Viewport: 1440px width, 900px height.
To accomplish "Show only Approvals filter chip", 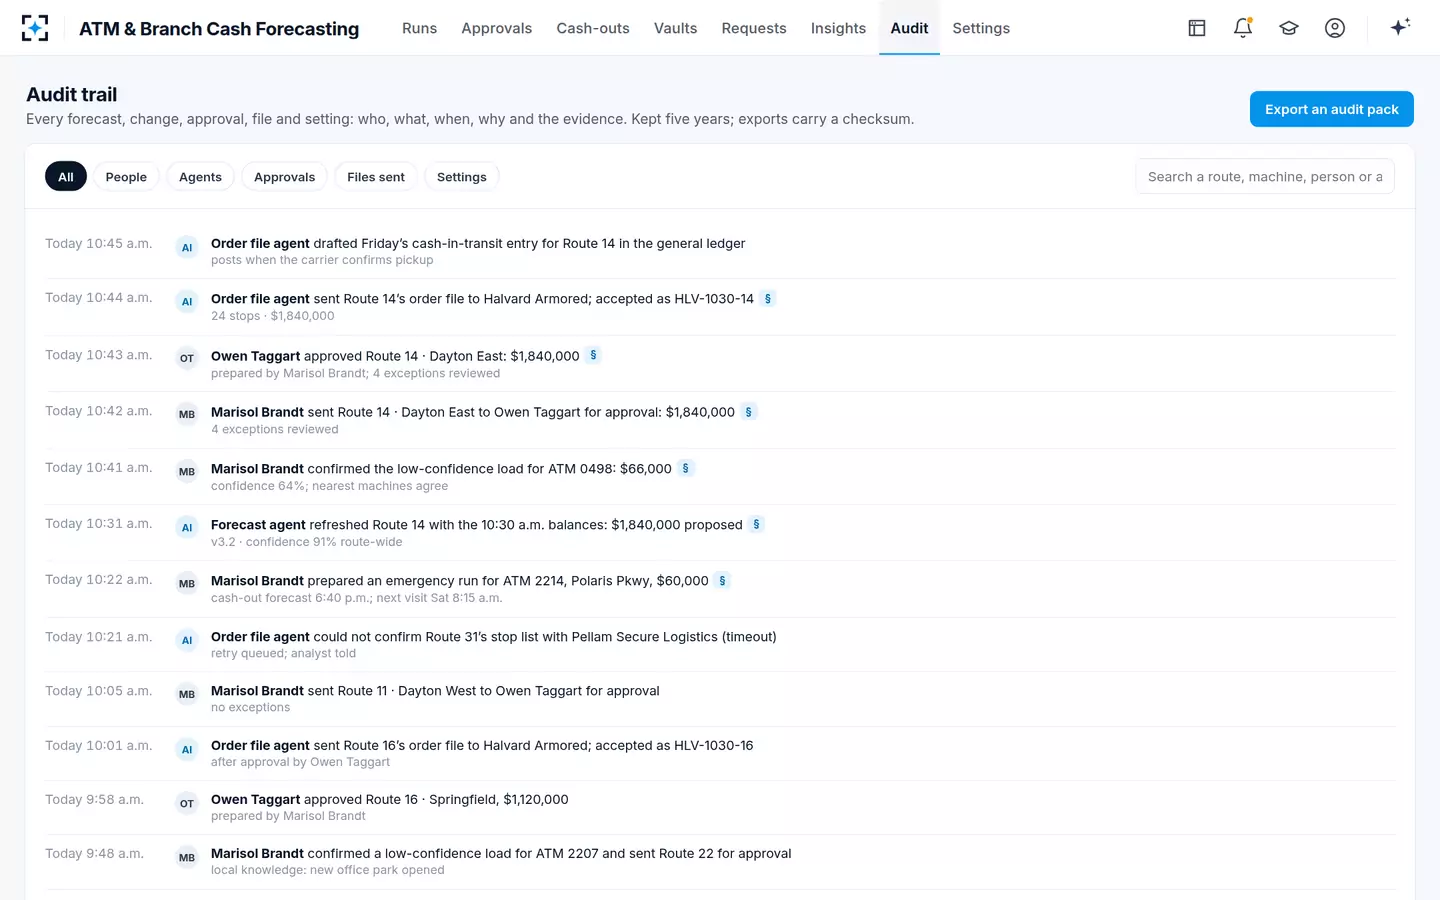I will 284,176.
